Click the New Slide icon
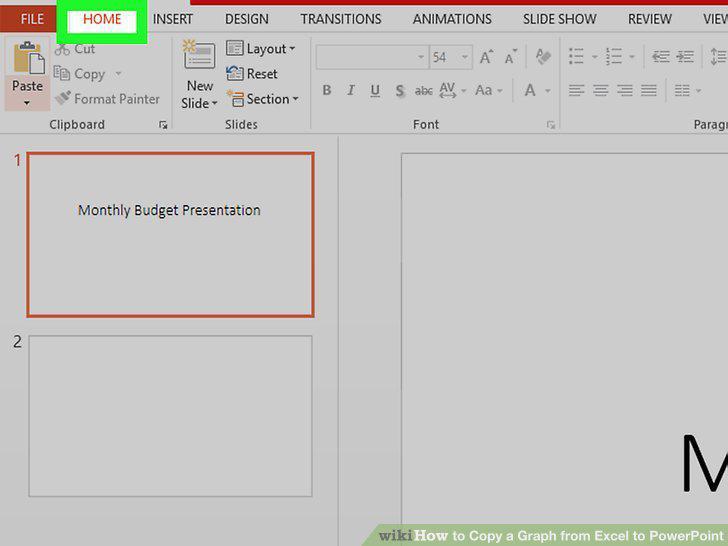Image resolution: width=728 pixels, height=546 pixels. pyautogui.click(x=200, y=56)
